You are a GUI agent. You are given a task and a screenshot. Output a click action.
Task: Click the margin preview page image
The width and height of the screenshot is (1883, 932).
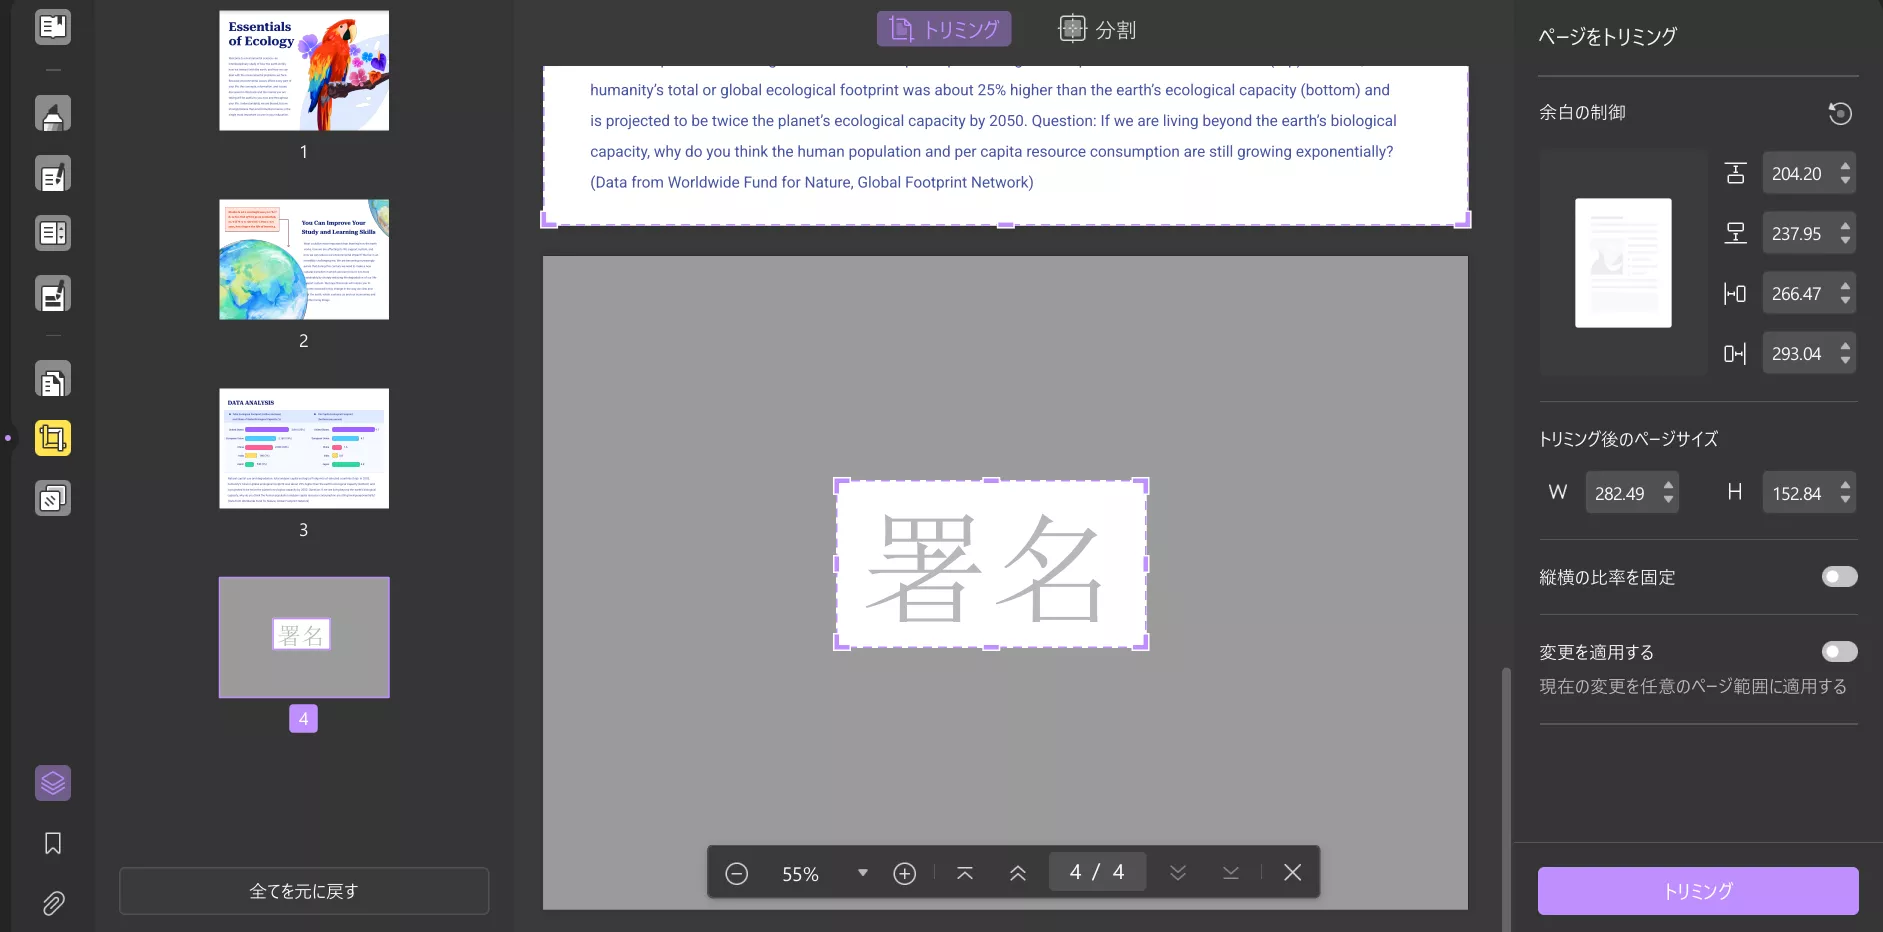1623,263
